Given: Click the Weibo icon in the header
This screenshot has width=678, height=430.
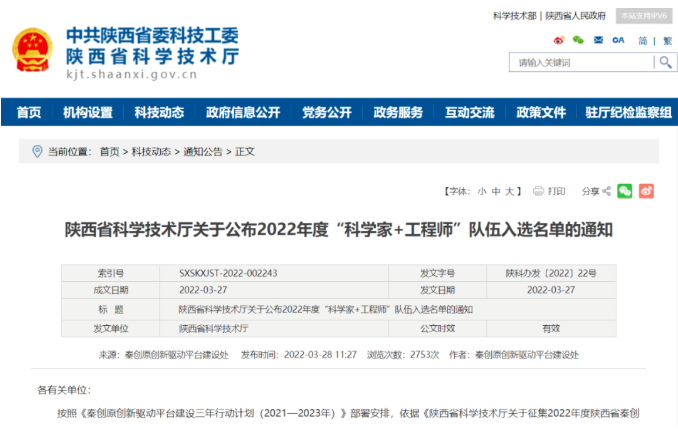Looking at the screenshot, I should [x=559, y=40].
